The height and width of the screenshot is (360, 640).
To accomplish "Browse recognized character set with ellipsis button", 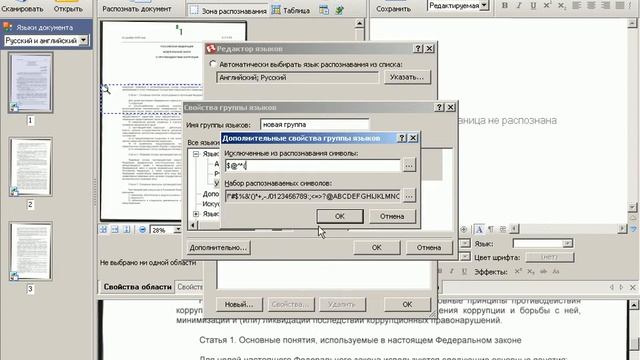I will click(409, 196).
